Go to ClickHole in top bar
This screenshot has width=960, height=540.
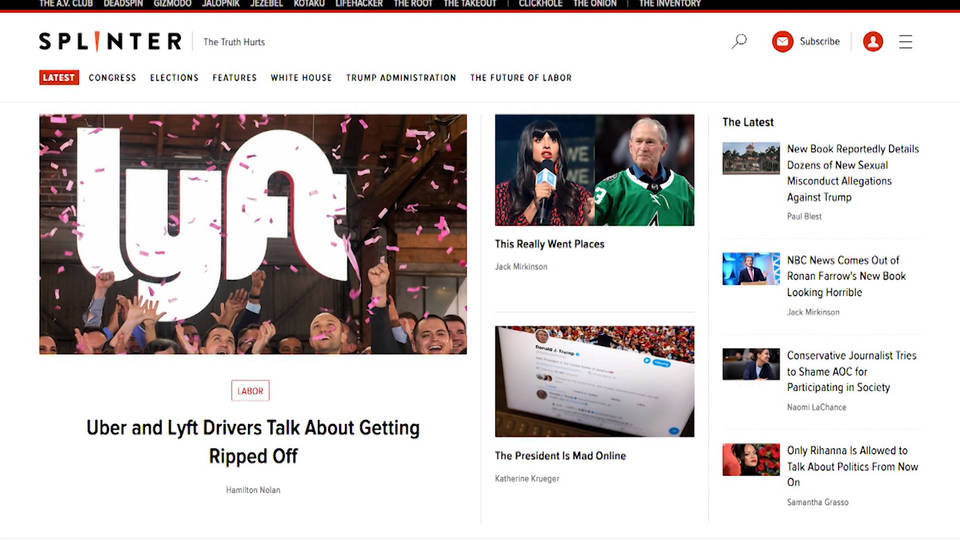point(541,4)
